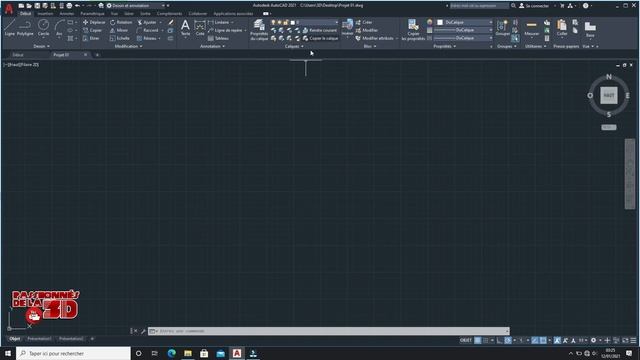Viewport: 640px width, 360px height.
Task: Toggle object snap in status bar
Action: 543,340
